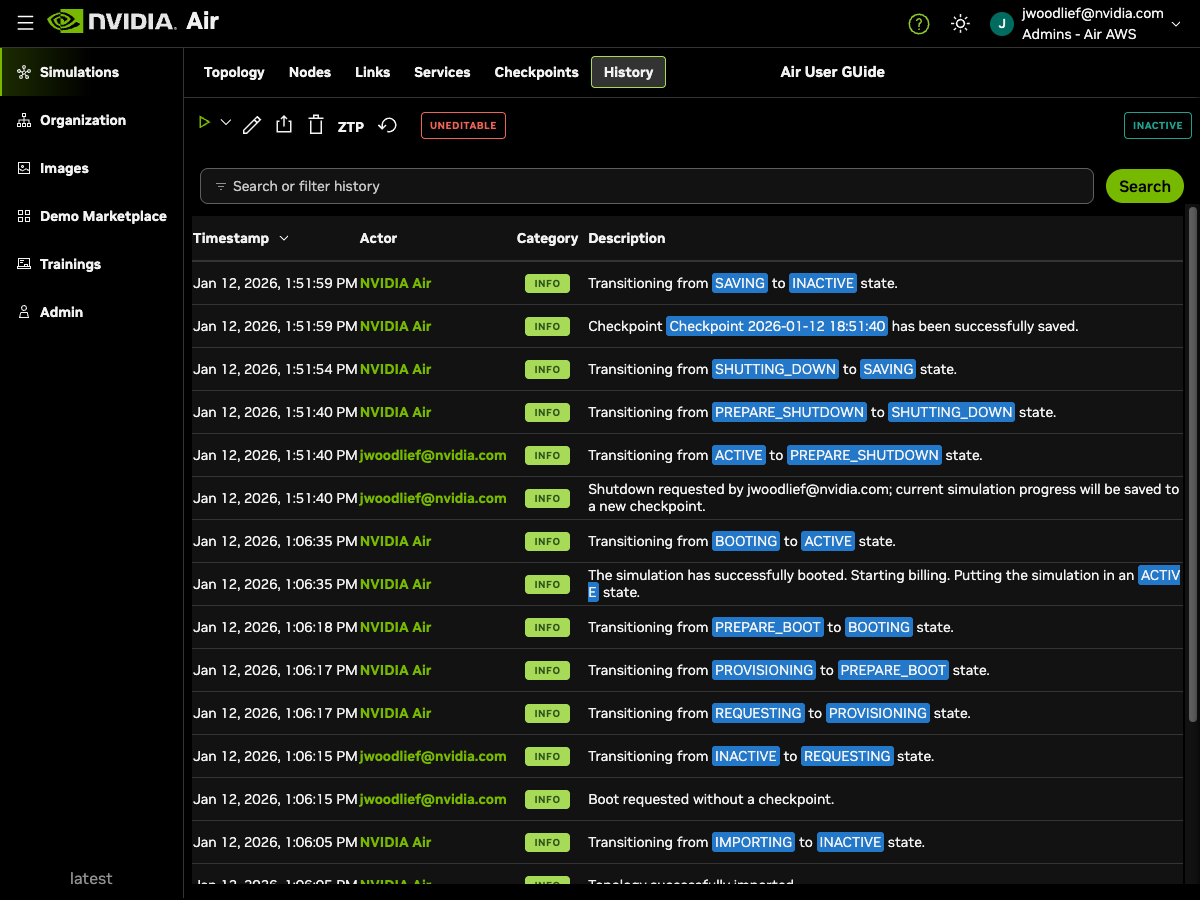Switch to the Checkpoints tab
Image resolution: width=1200 pixels, height=900 pixels.
(536, 72)
